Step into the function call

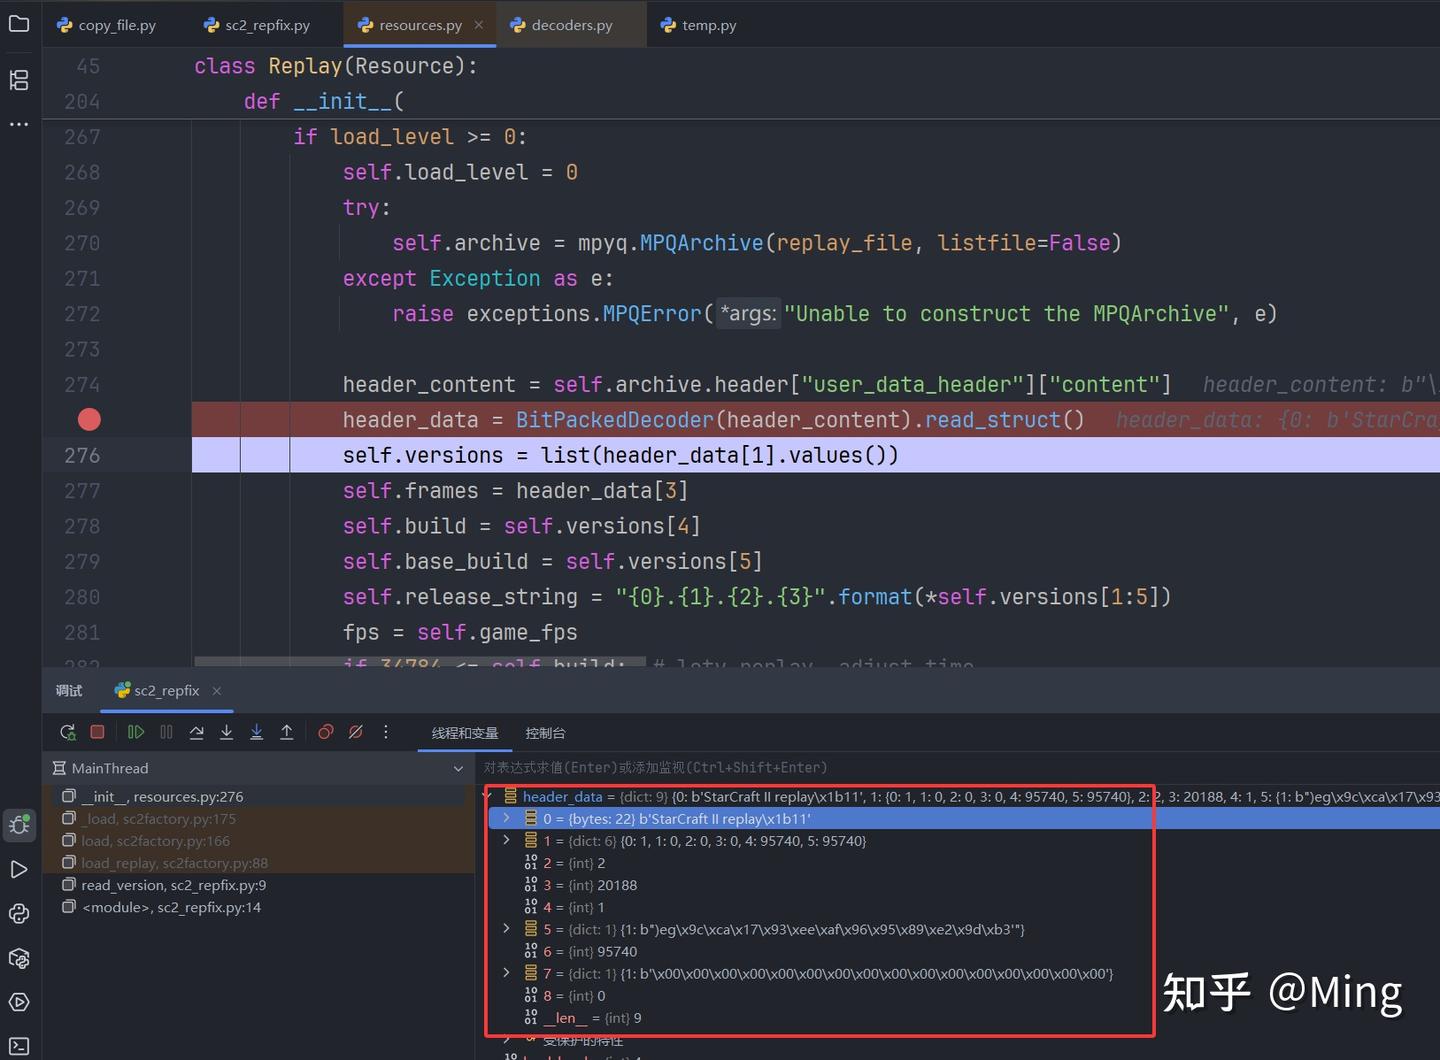point(226,732)
